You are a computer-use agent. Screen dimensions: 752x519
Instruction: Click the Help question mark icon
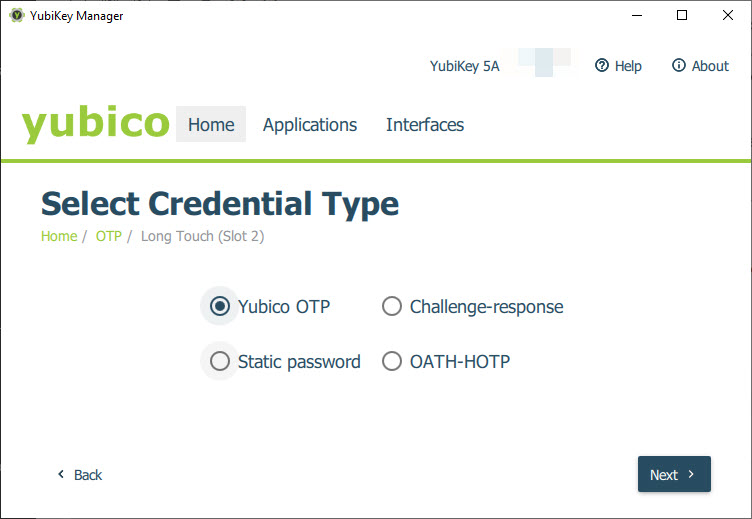point(601,65)
